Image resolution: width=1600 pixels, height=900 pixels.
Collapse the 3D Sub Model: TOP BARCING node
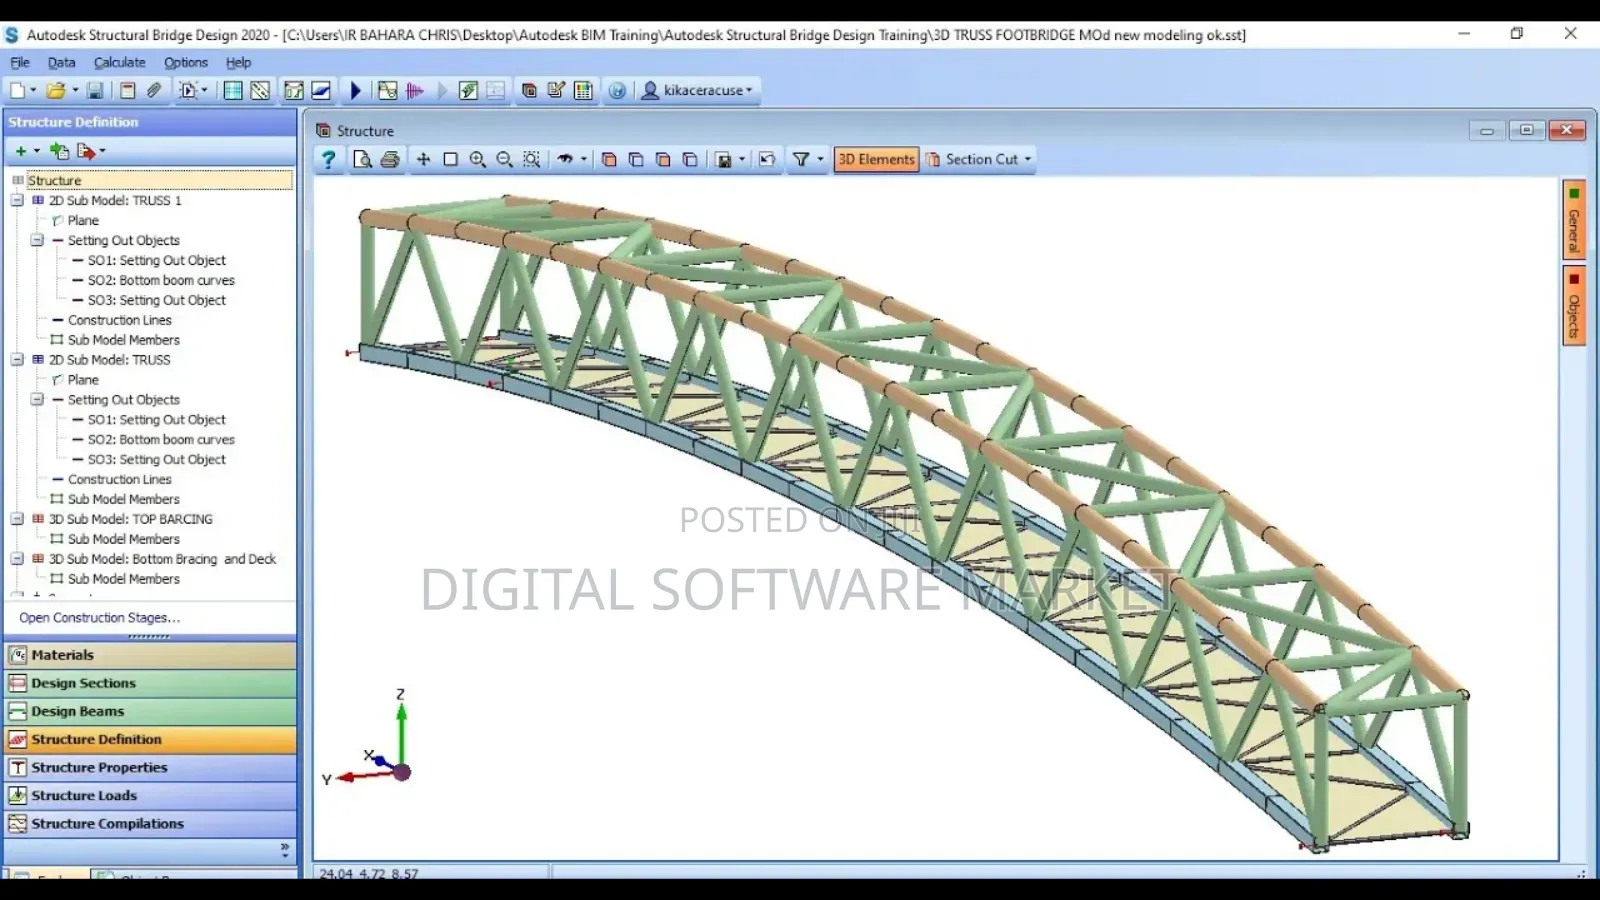(x=17, y=519)
